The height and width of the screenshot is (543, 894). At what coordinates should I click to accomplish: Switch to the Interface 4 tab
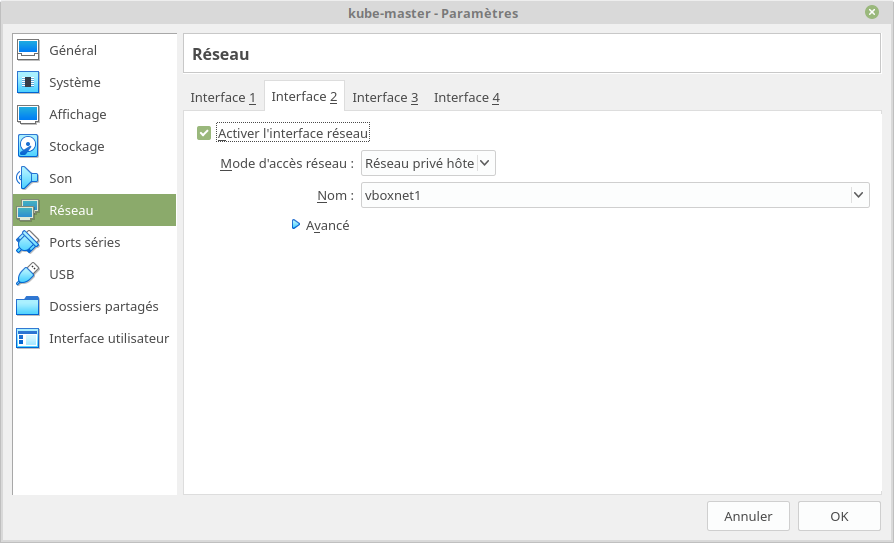coord(466,97)
